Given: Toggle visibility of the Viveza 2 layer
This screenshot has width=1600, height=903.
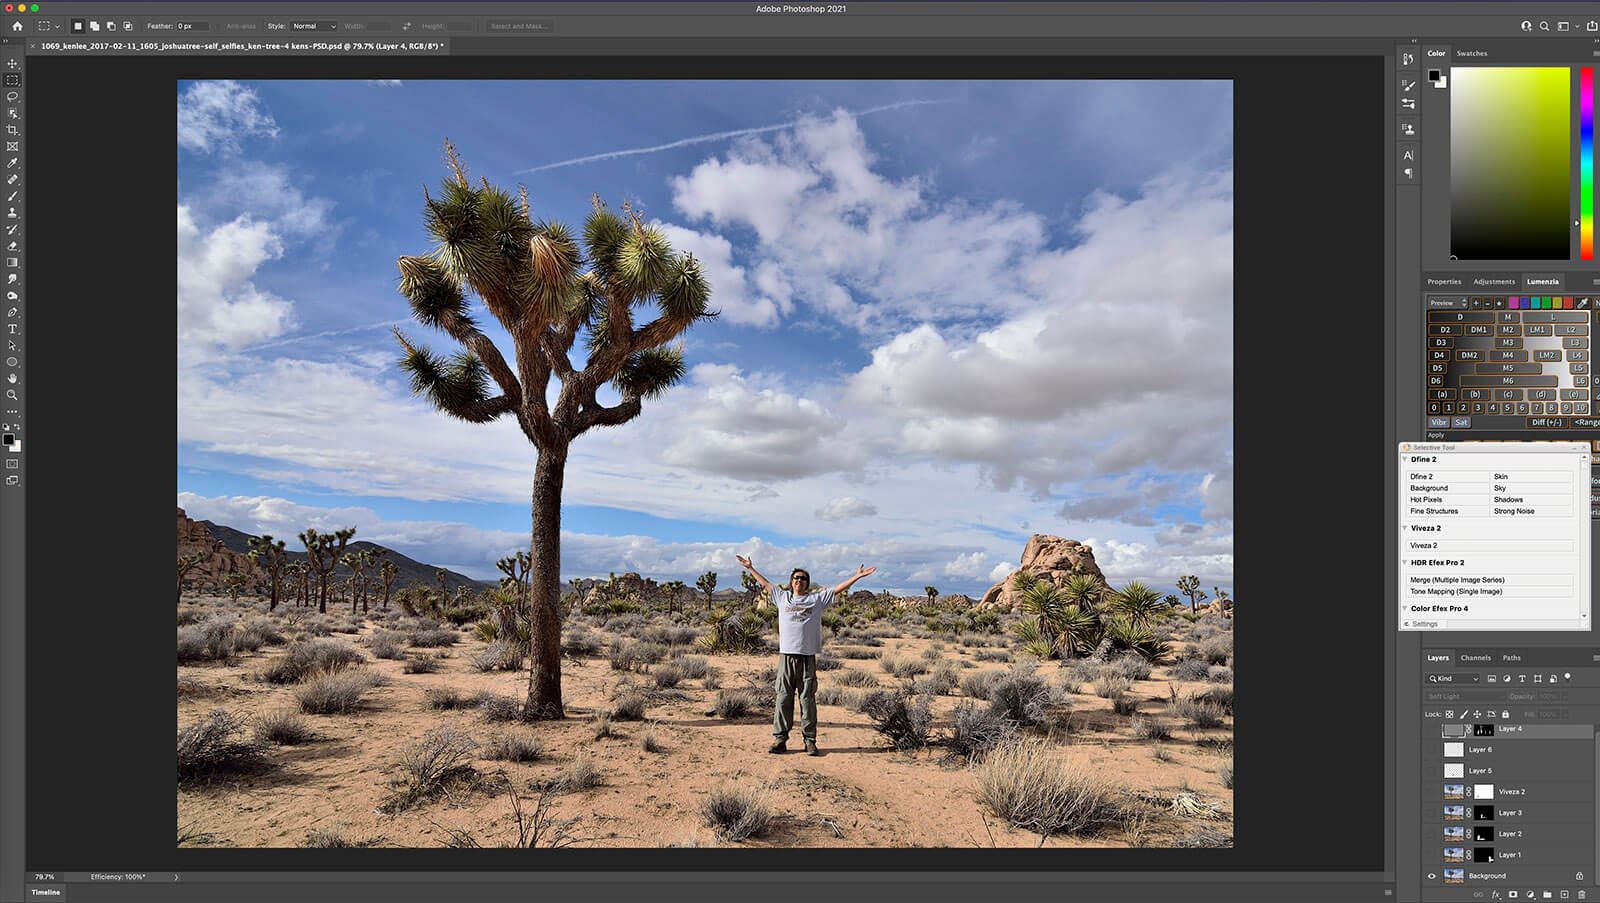Looking at the screenshot, I should tap(1431, 792).
